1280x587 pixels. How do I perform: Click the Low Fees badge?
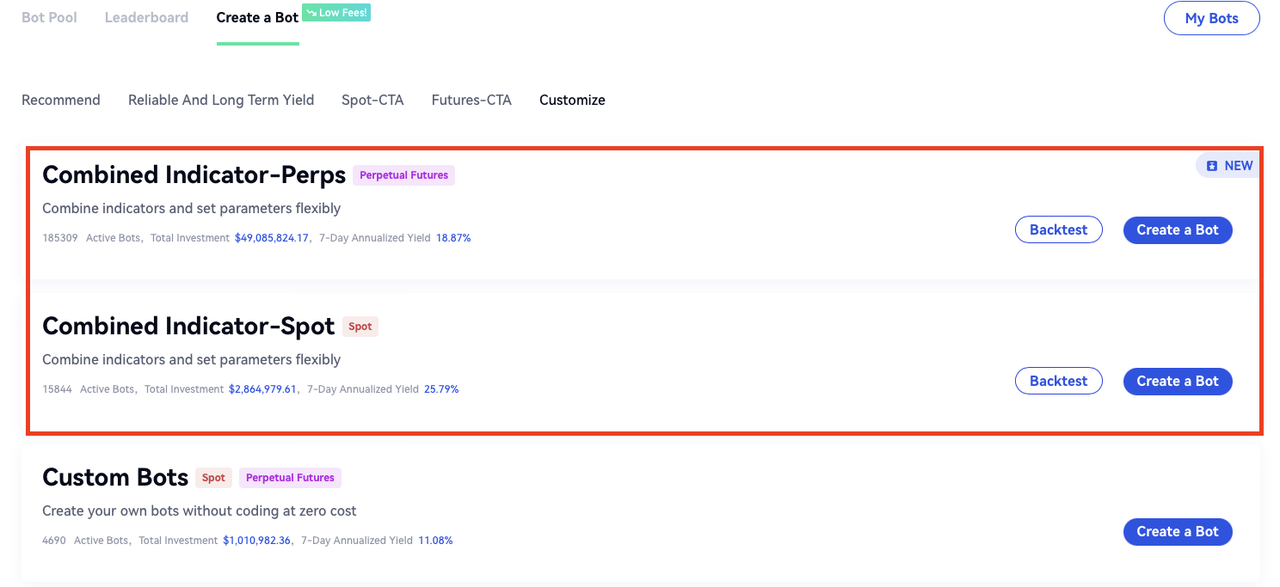coord(336,13)
